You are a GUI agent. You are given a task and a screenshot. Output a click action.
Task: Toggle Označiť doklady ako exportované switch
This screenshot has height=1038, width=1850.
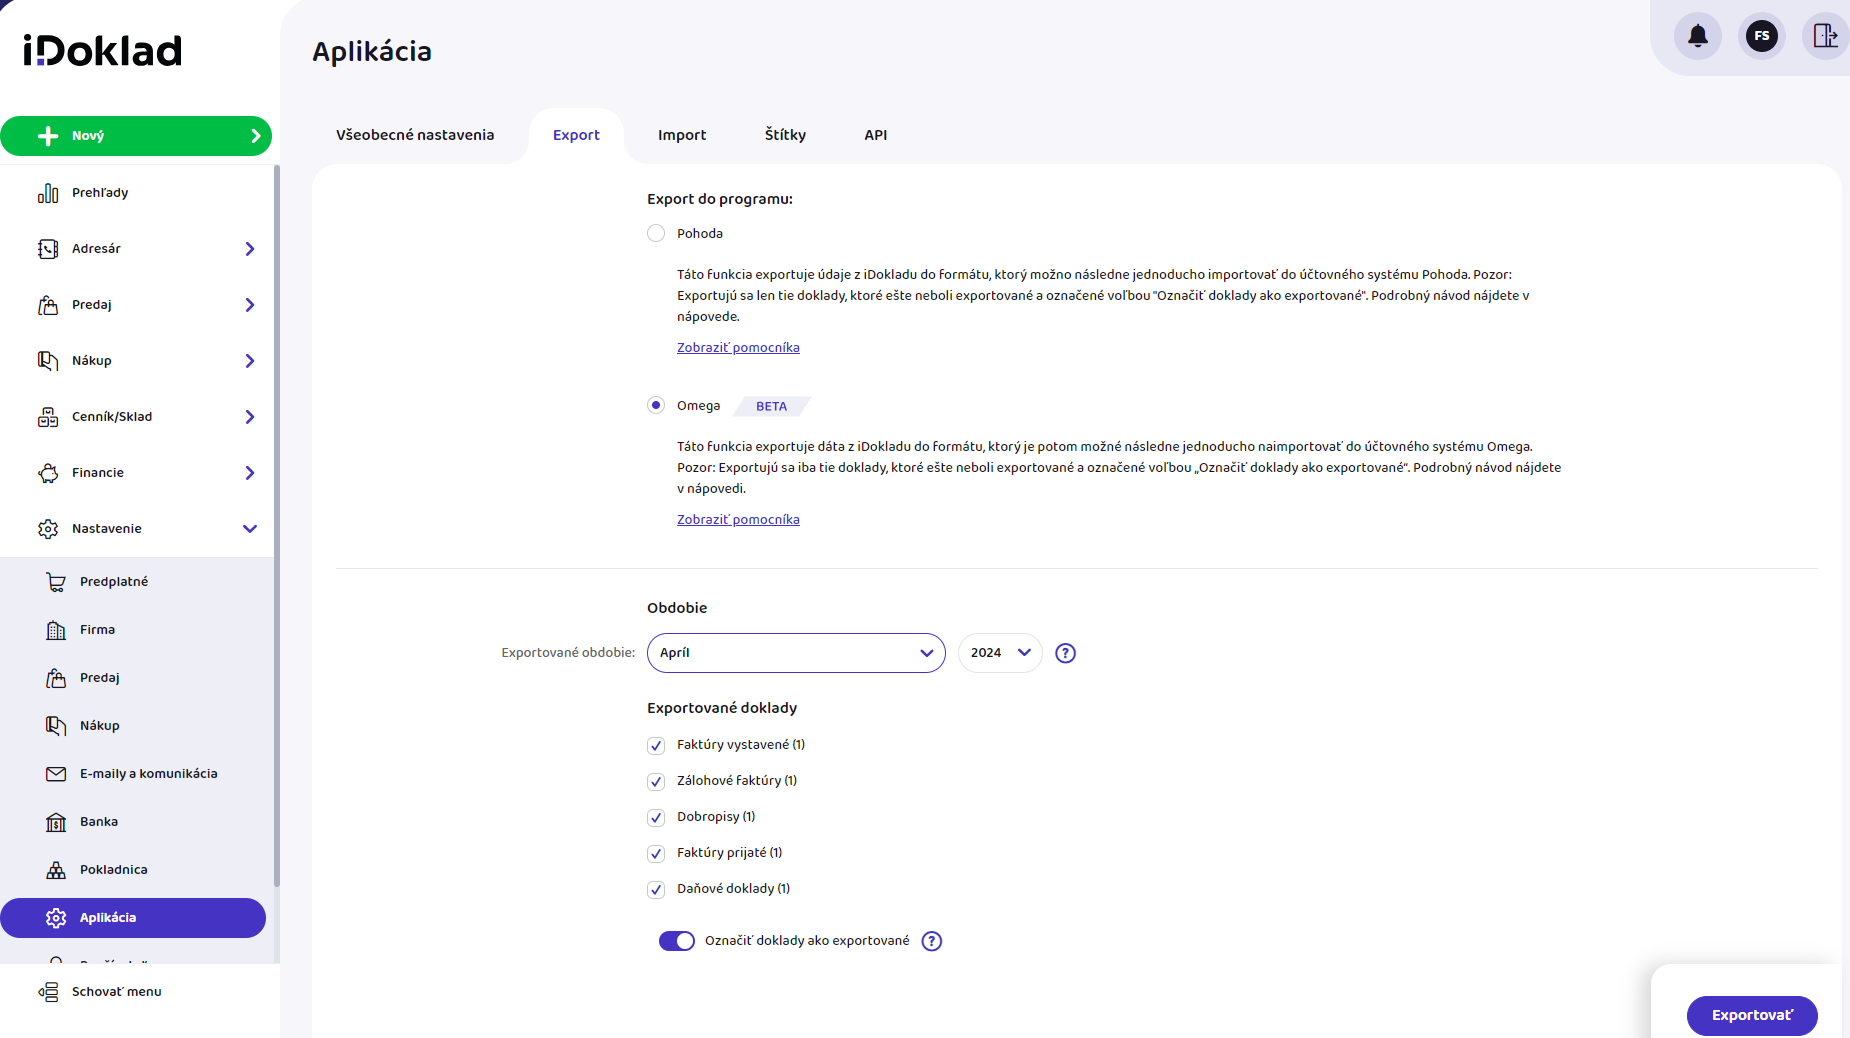677,941
